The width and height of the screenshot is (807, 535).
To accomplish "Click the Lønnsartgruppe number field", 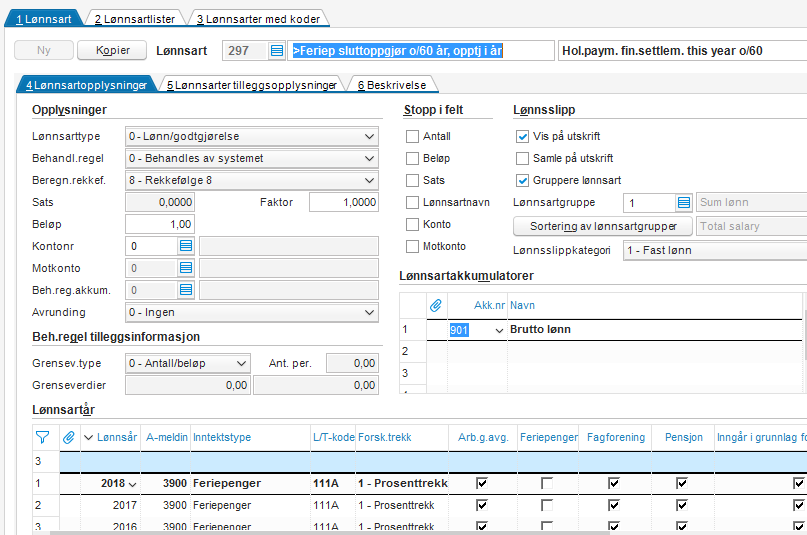I will click(650, 203).
